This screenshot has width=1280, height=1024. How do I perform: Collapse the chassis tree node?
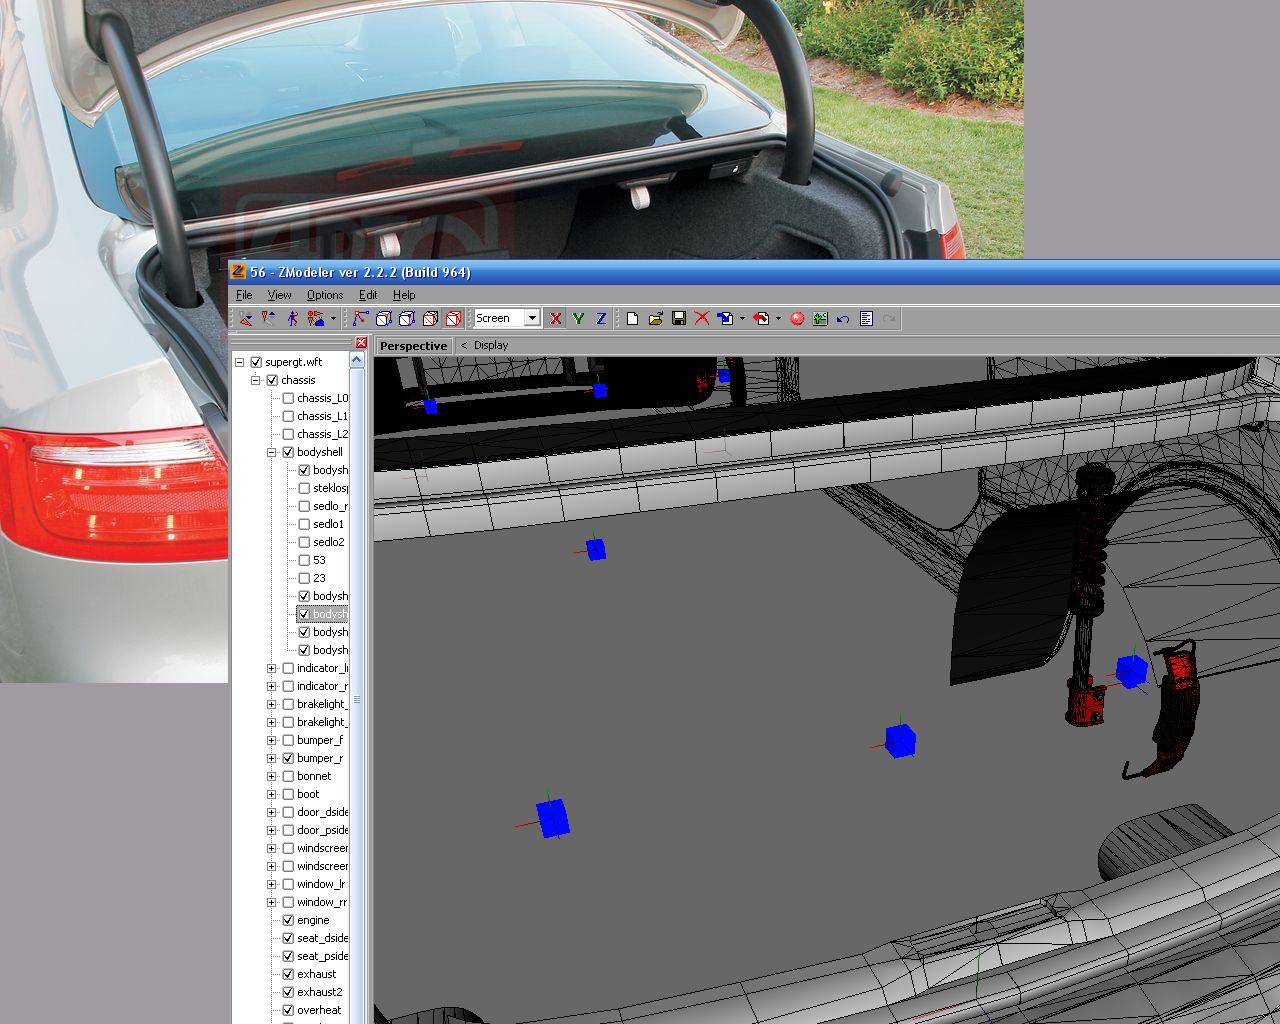256,380
